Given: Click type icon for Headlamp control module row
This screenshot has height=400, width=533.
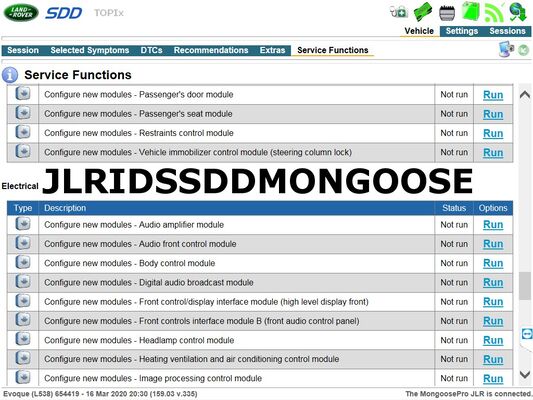Looking at the screenshot, I should (x=23, y=339).
